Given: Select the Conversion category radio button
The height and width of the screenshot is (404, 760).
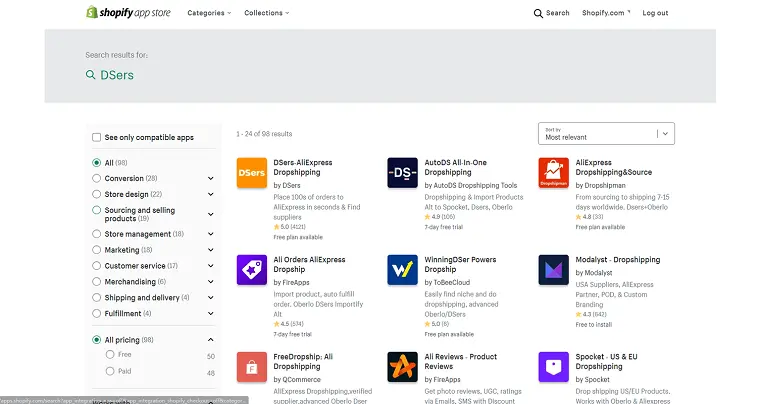Looking at the screenshot, I should click(96, 178).
